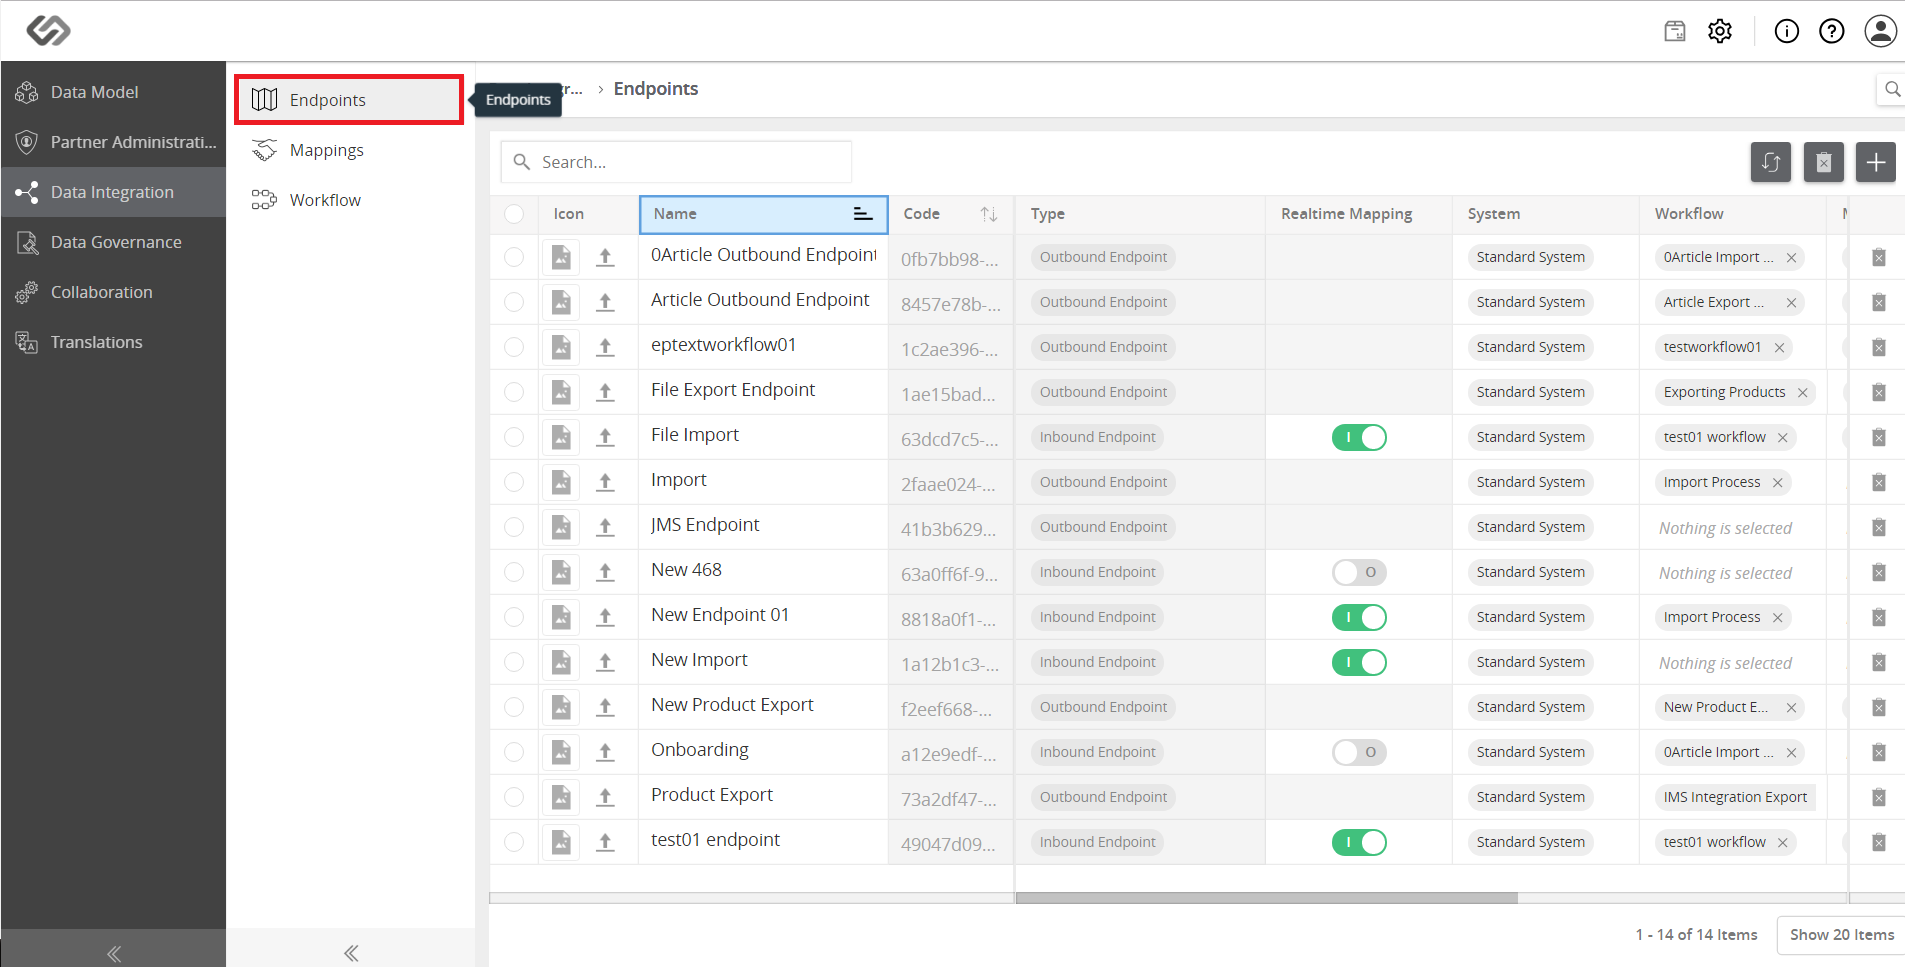Remove New Product E... workflow tag
Image resolution: width=1905 pixels, height=967 pixels.
pos(1791,707)
